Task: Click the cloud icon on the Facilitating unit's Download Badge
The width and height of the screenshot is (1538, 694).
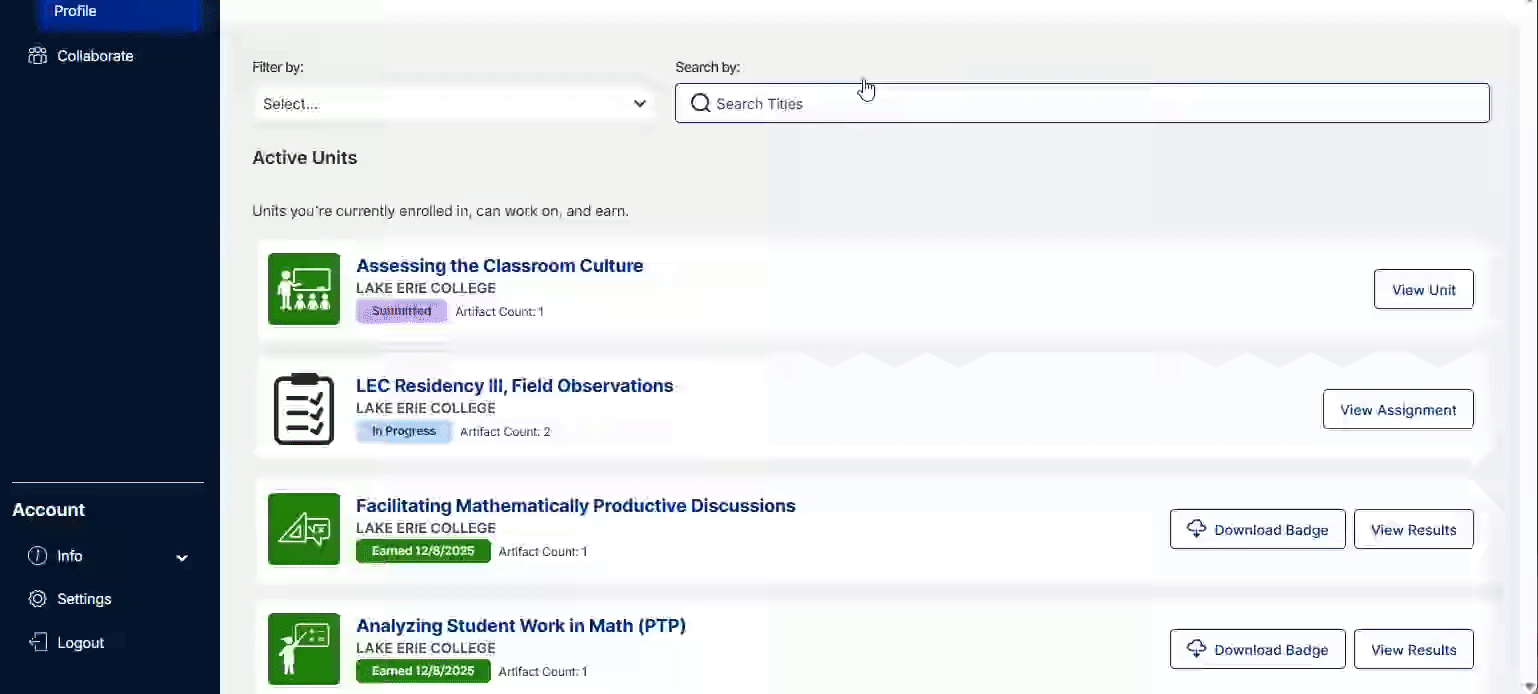Action: (x=1196, y=529)
